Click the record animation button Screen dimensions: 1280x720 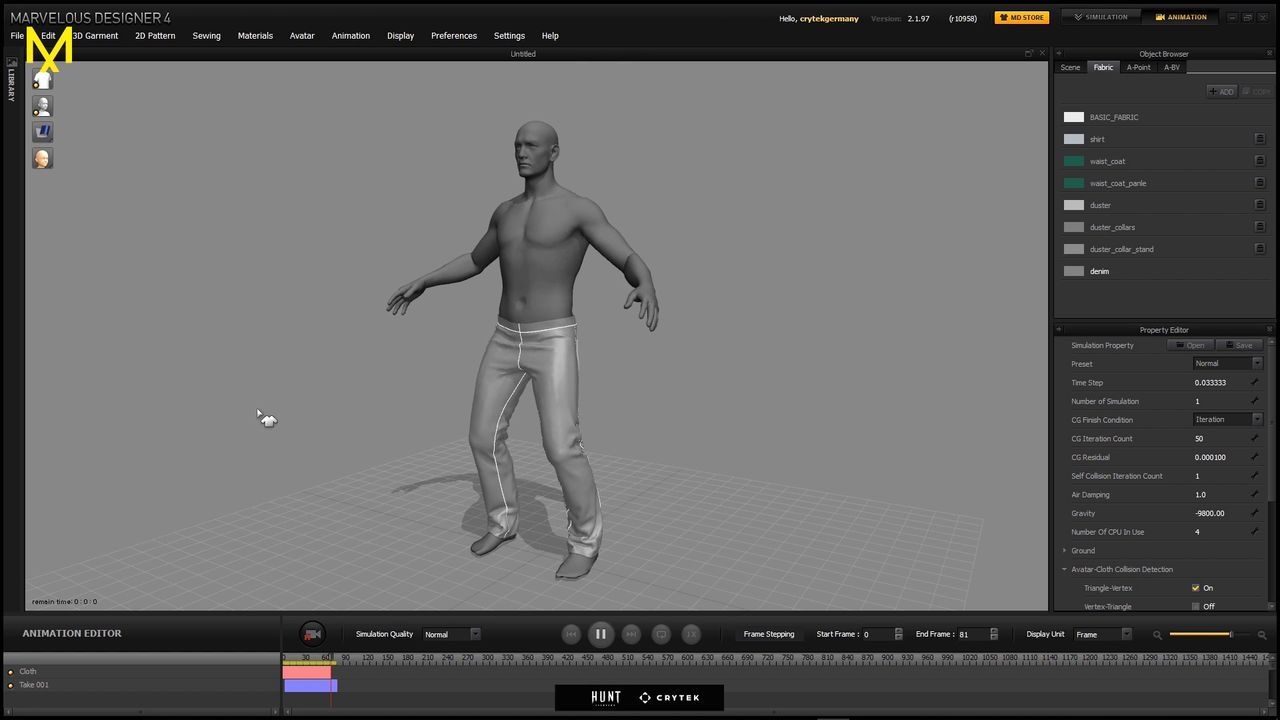pos(312,634)
